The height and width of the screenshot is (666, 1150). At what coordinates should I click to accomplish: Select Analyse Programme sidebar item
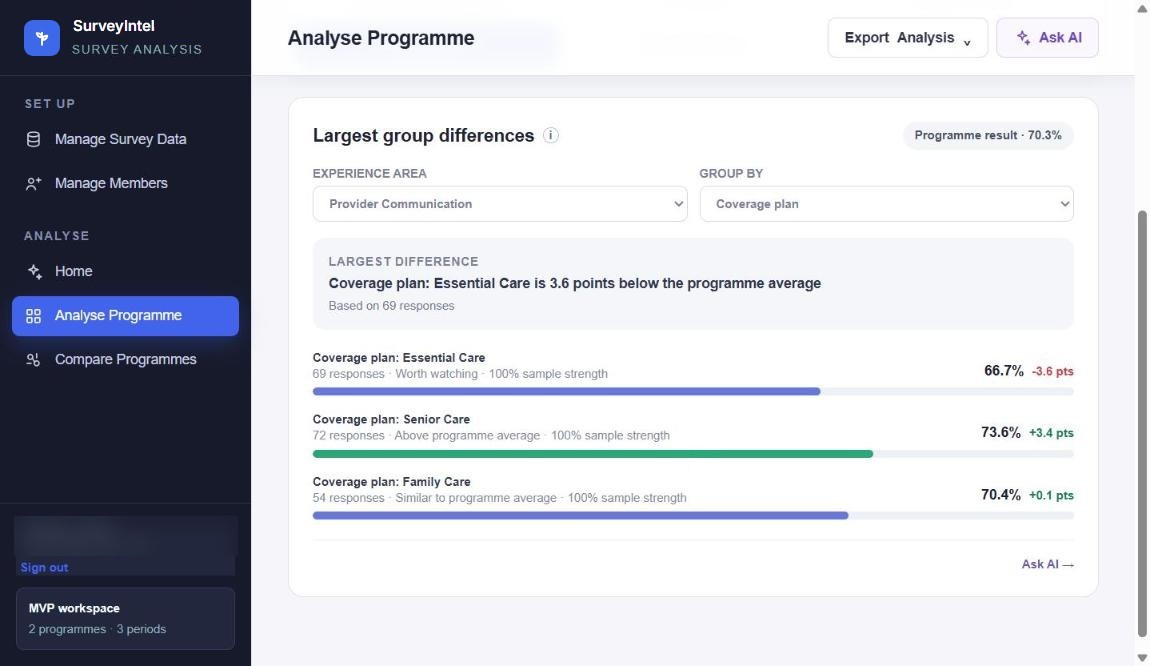[x=125, y=316]
